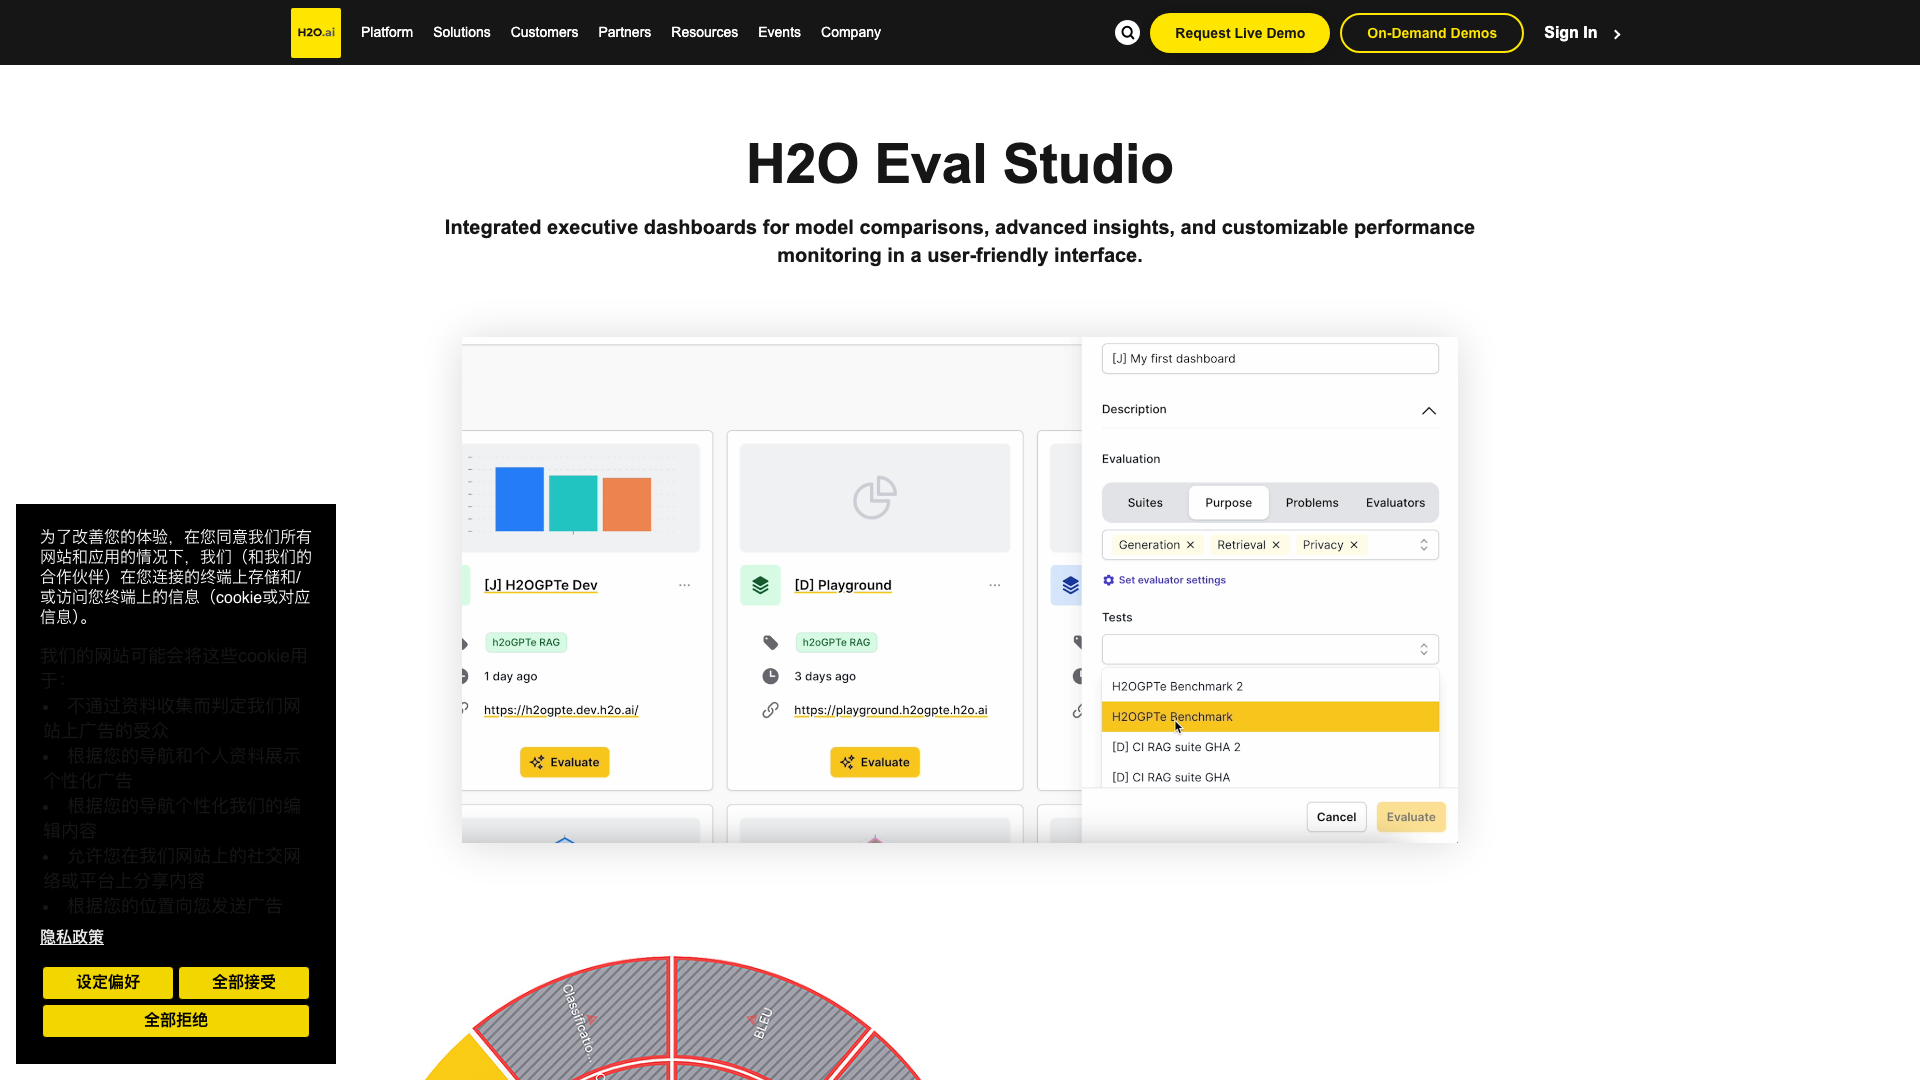Collapse the Description section chevron

pos(1429,411)
